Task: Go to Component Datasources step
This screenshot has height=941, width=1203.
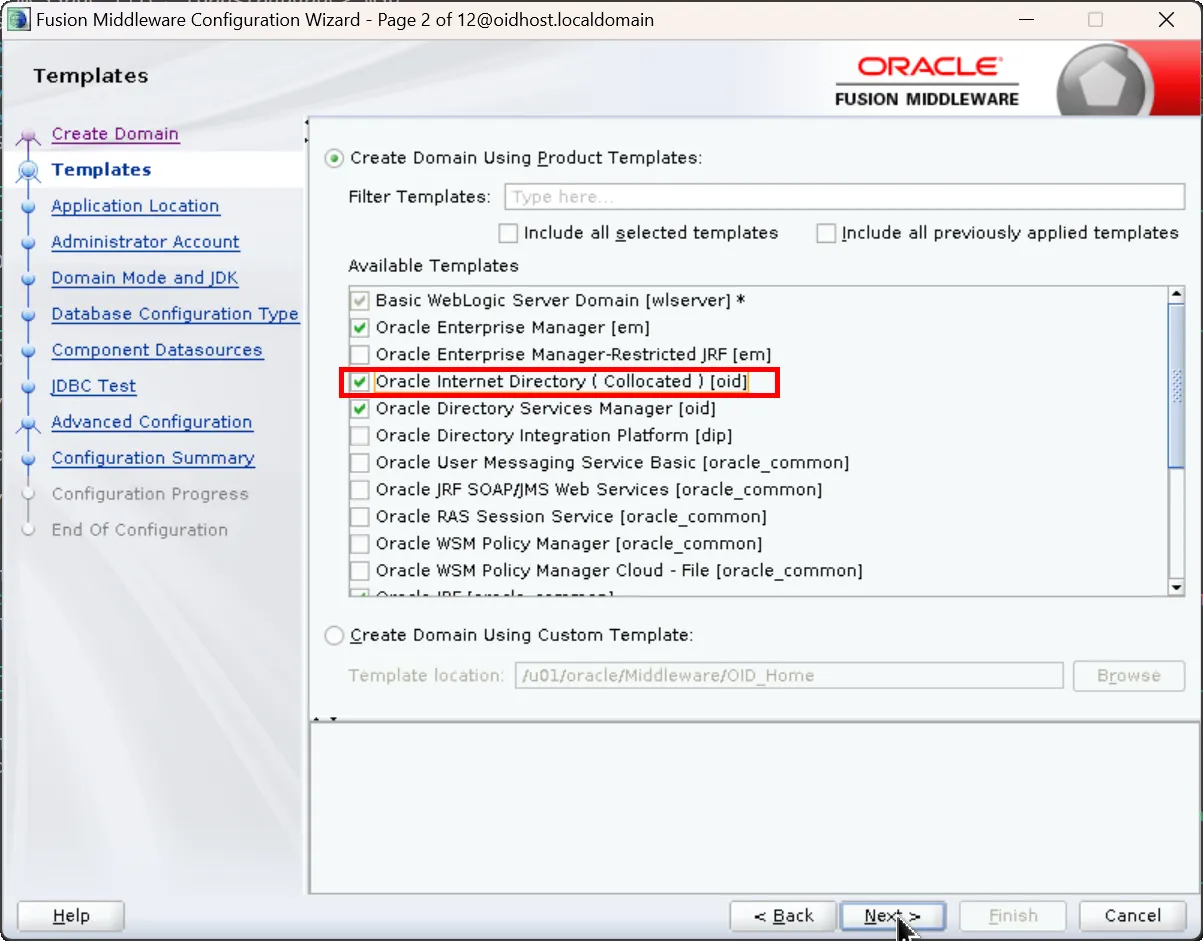Action: click(157, 350)
